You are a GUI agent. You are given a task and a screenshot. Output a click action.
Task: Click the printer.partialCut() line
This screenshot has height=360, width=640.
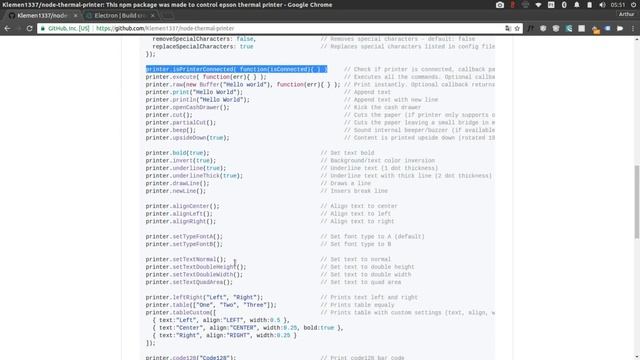click(181, 122)
